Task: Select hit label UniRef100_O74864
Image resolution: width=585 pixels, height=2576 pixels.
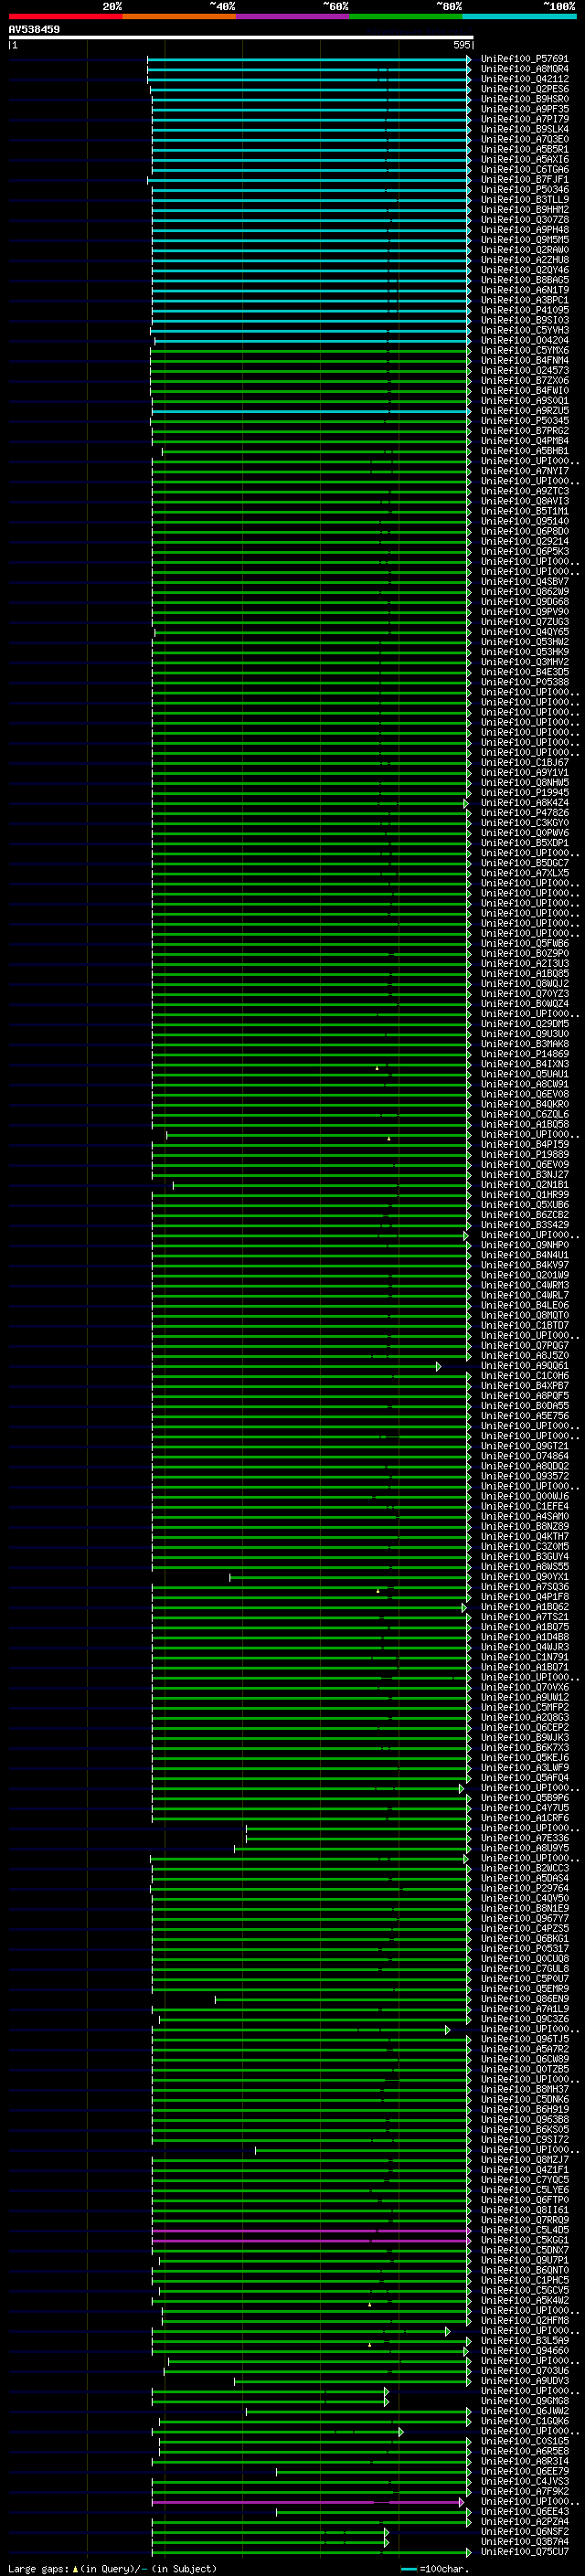Action: click(524, 1457)
